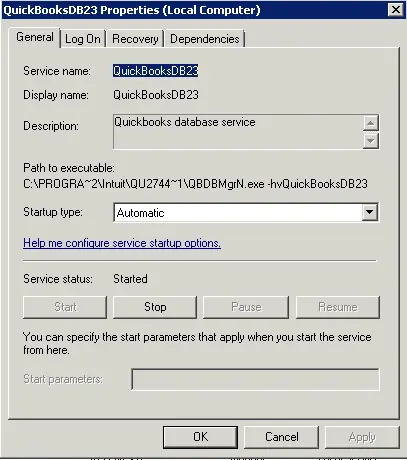Image resolution: width=407 pixels, height=460 pixels.
Task: Open Help me configure service startup options
Action: (122, 243)
